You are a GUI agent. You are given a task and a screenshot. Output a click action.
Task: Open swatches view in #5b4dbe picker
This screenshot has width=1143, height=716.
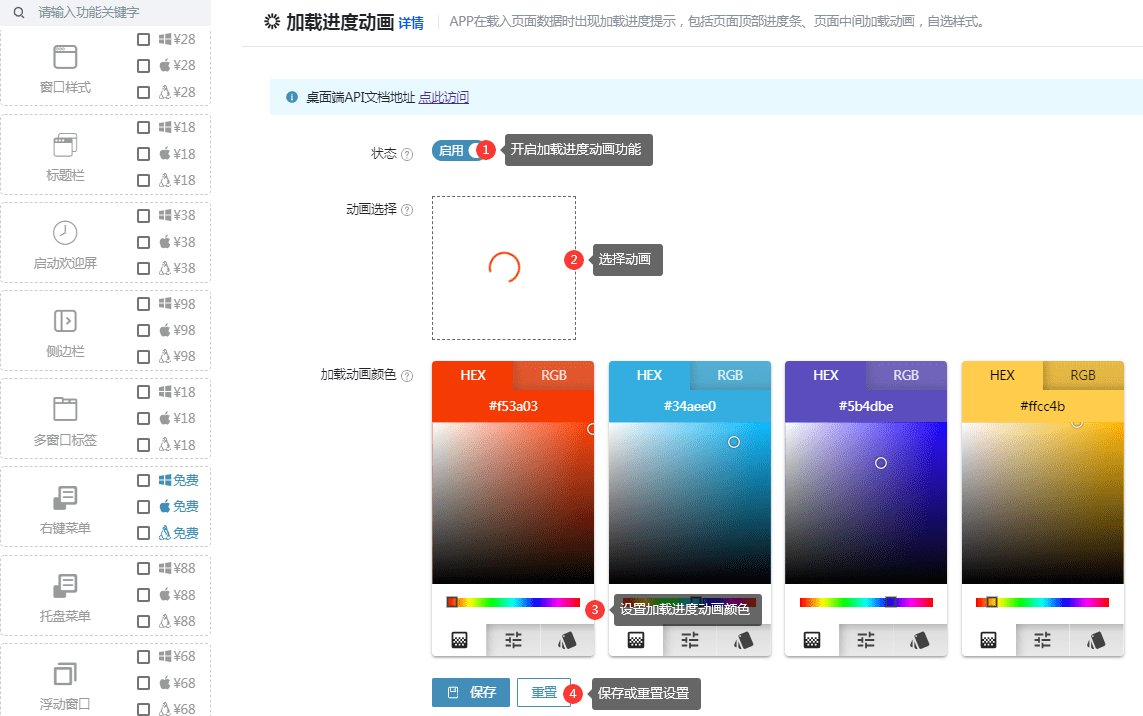(x=920, y=640)
